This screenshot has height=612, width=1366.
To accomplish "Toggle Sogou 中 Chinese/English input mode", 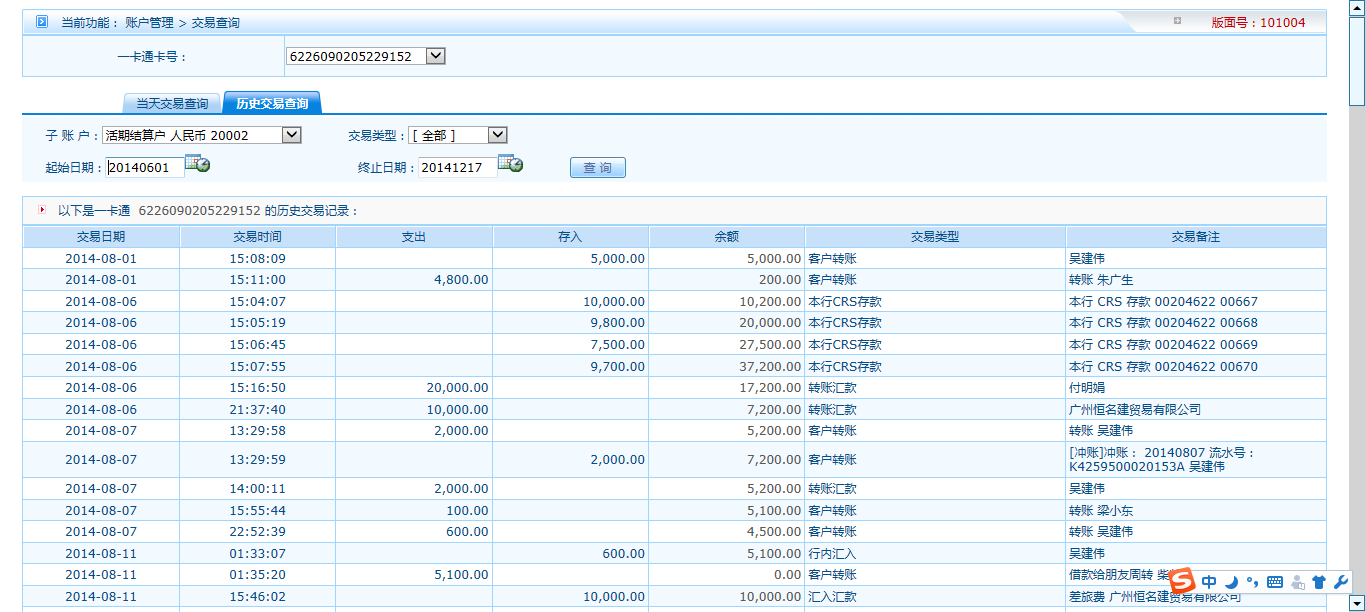I will coord(1210,582).
